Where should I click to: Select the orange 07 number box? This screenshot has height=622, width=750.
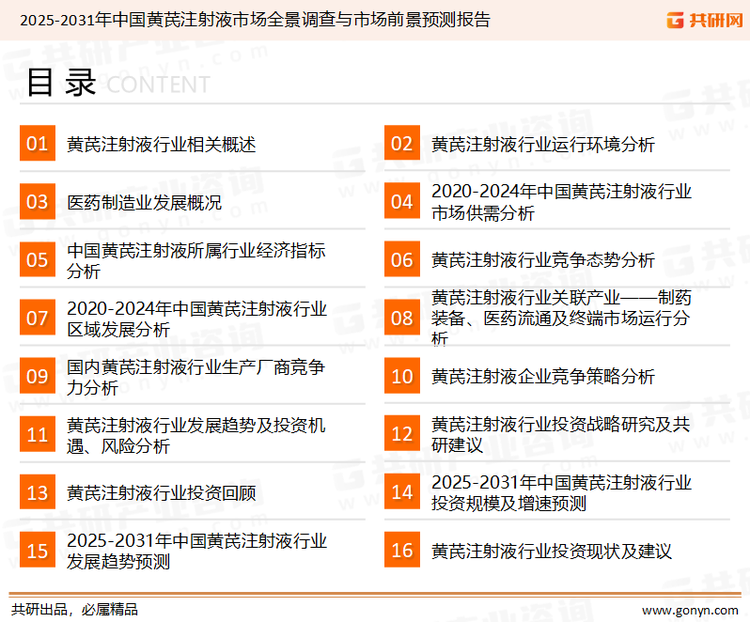(x=37, y=318)
